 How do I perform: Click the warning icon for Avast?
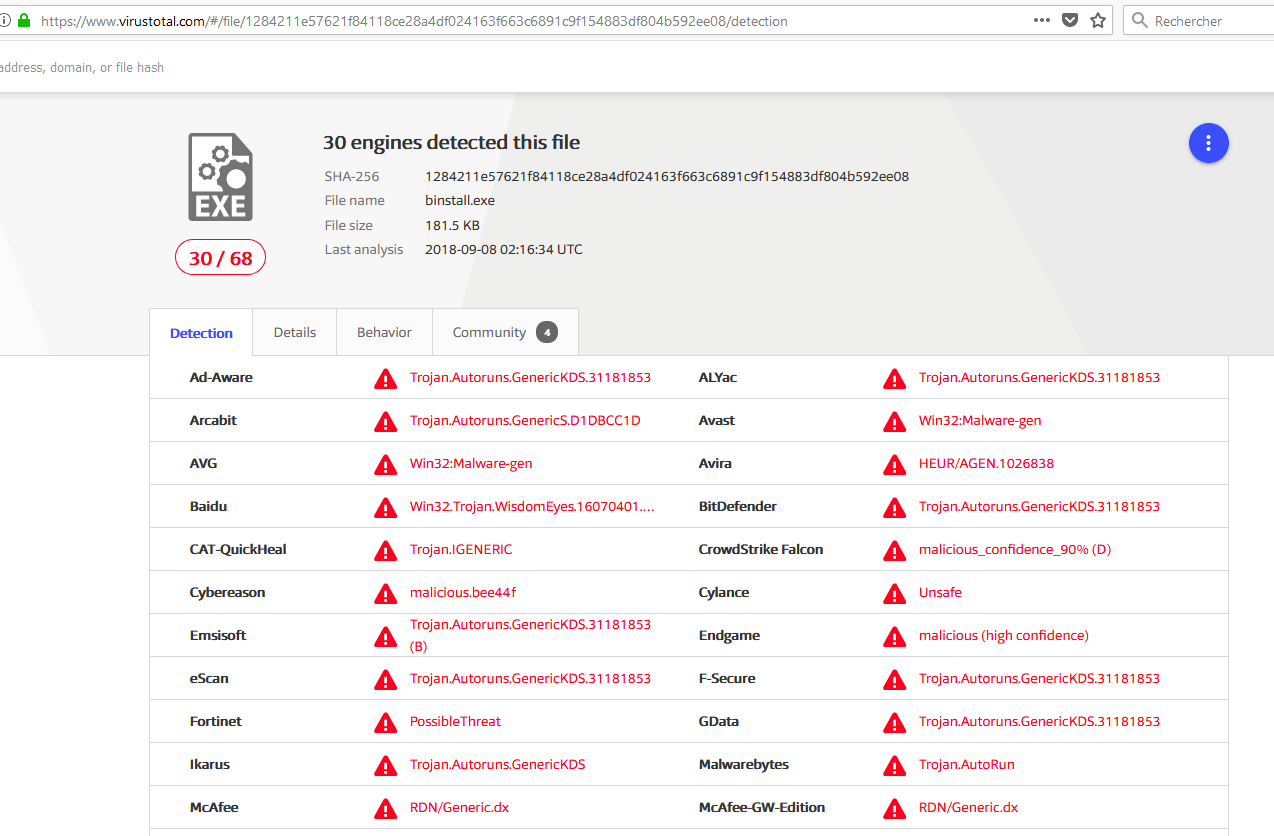point(894,421)
